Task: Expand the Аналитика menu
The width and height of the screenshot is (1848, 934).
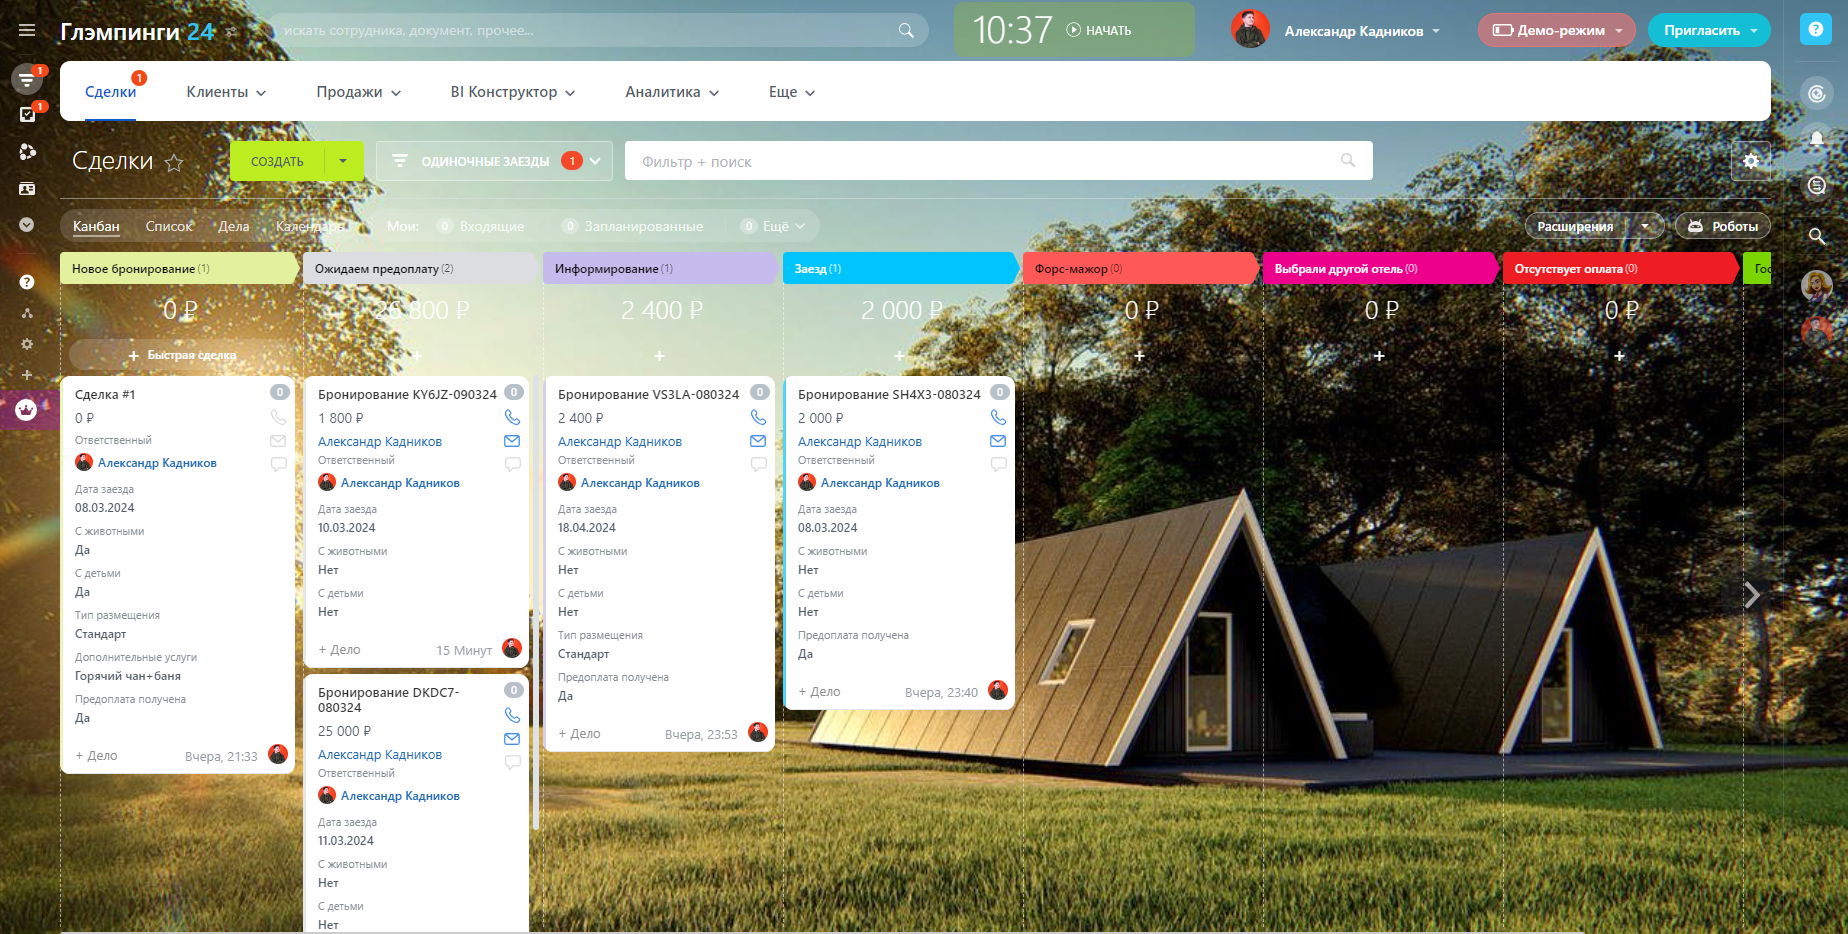Action: pyautogui.click(x=672, y=92)
